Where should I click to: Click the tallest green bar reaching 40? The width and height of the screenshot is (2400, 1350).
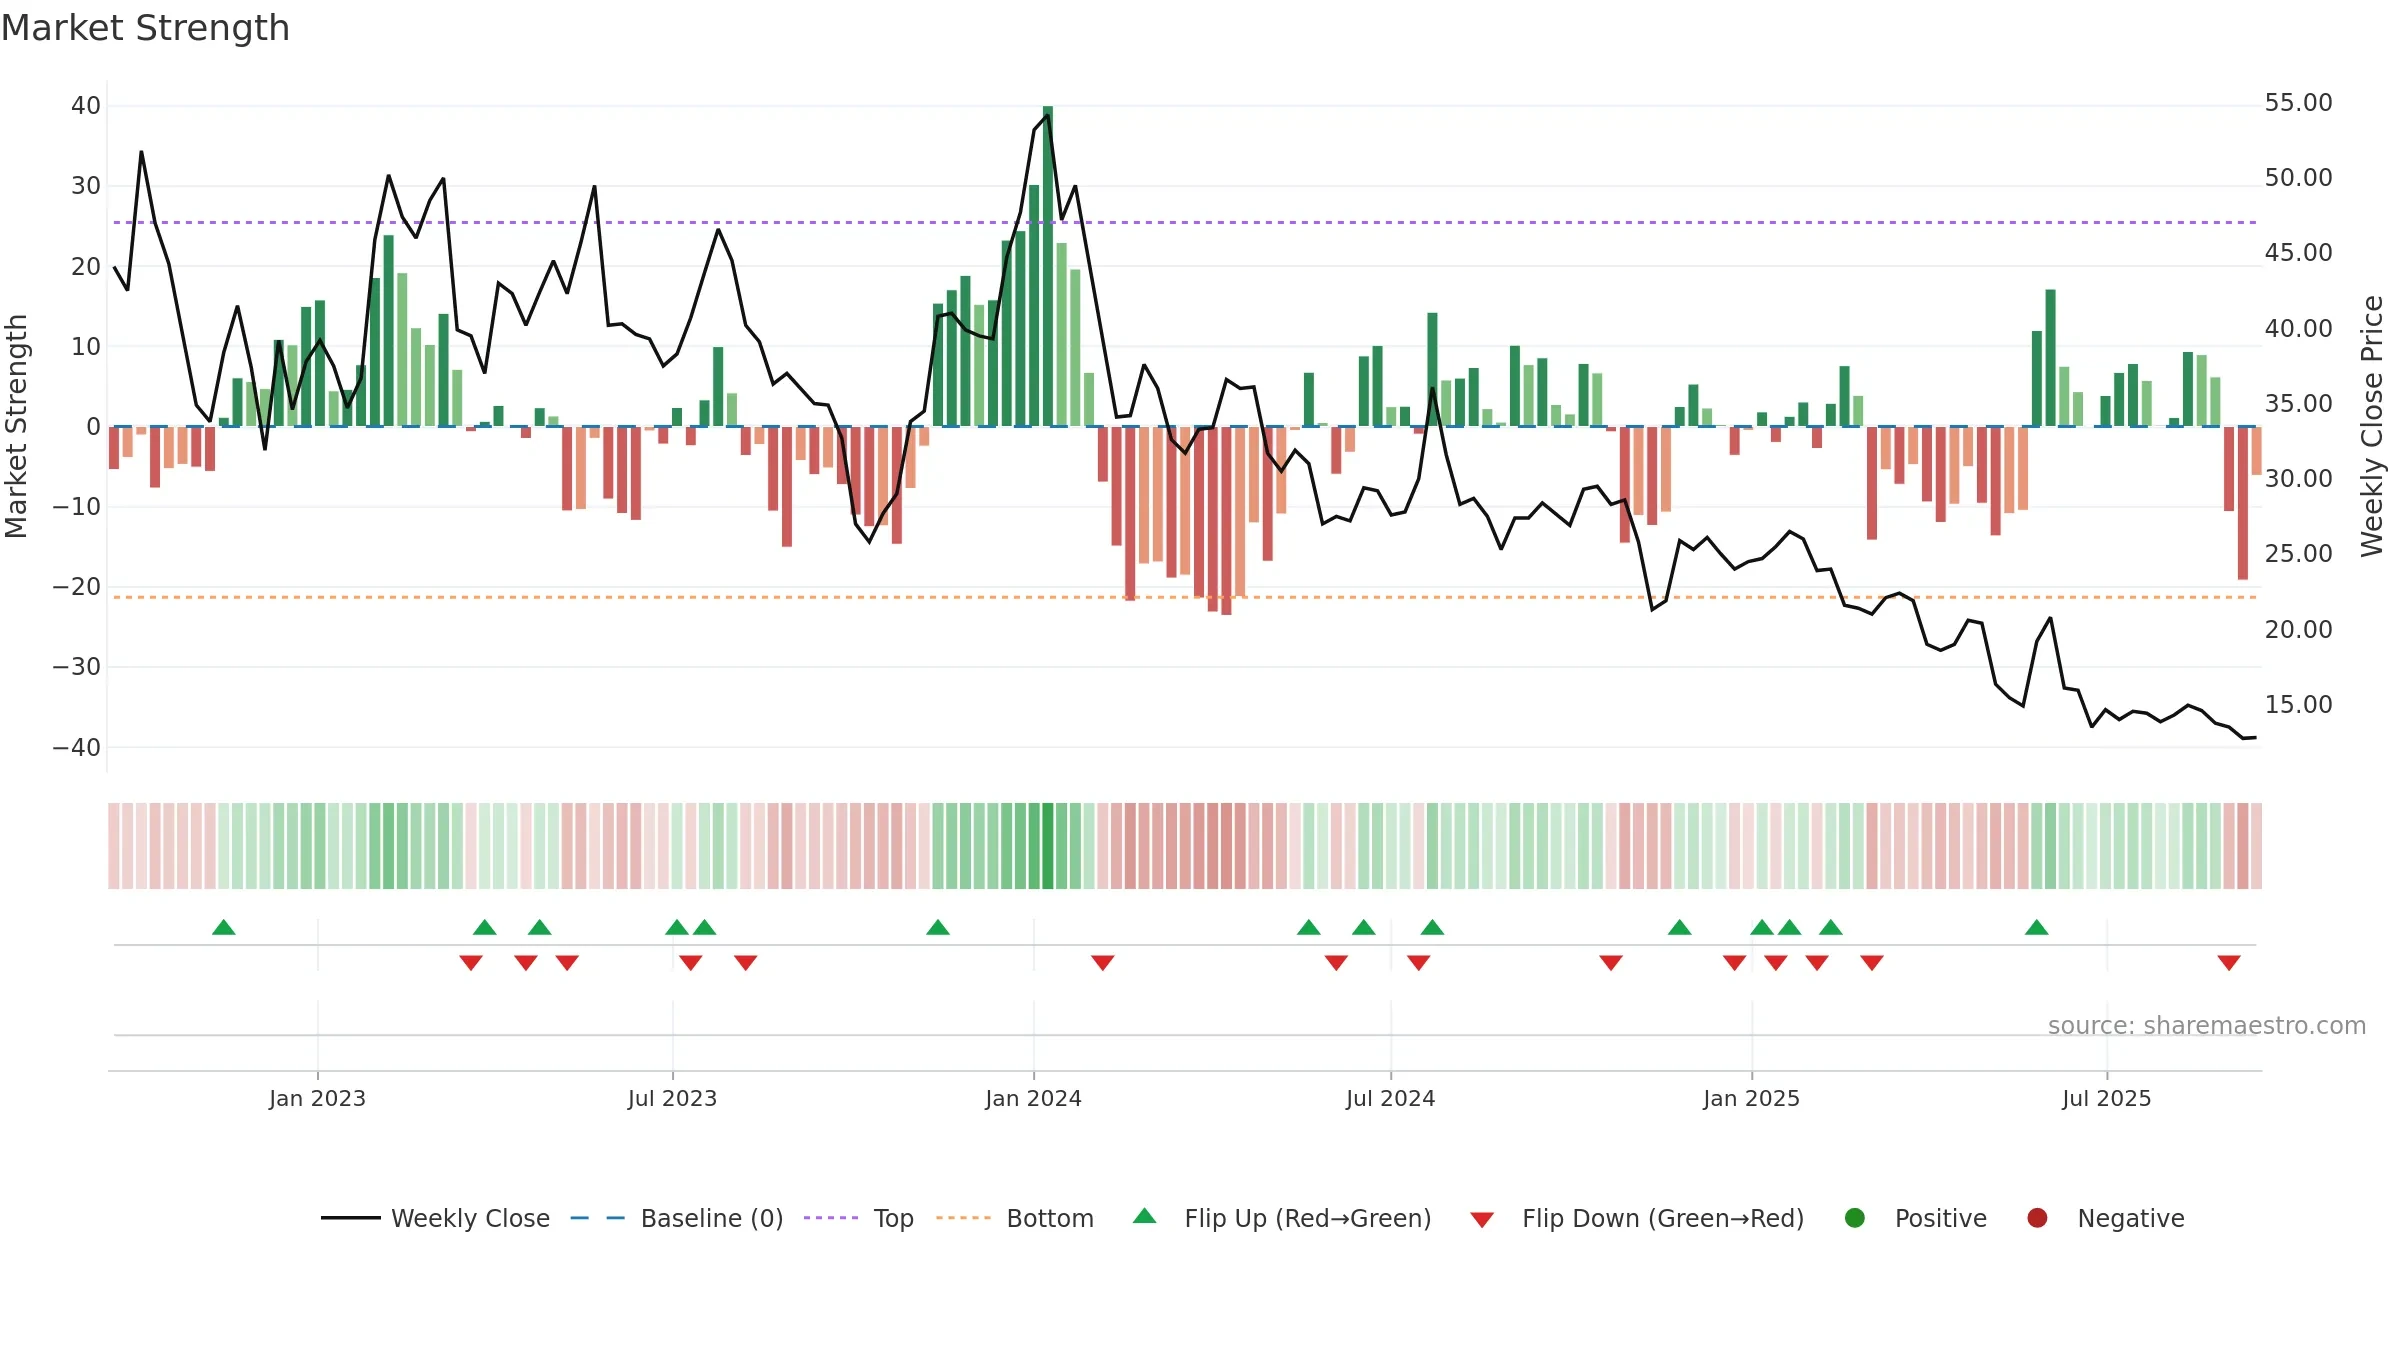click(1048, 266)
